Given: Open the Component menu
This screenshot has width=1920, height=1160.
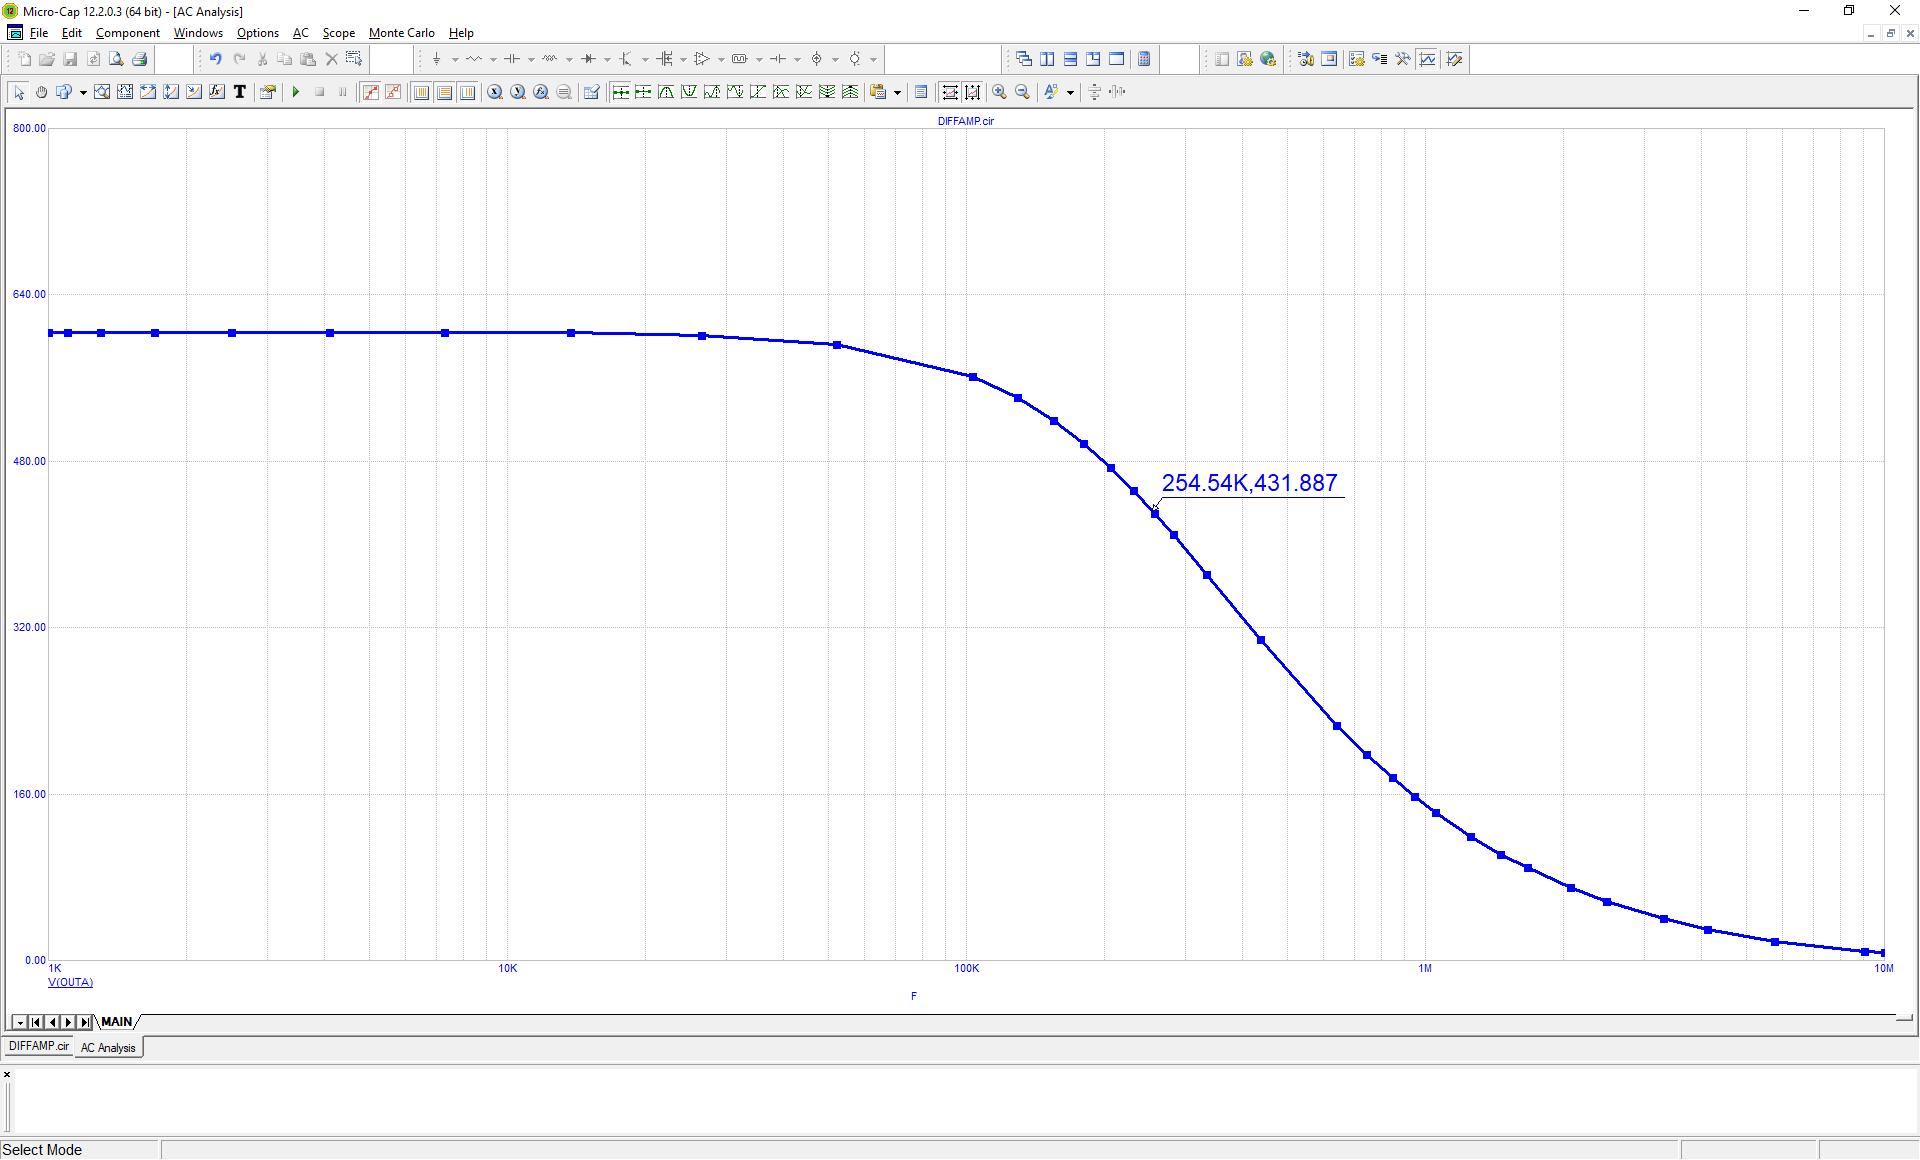Looking at the screenshot, I should (x=127, y=33).
